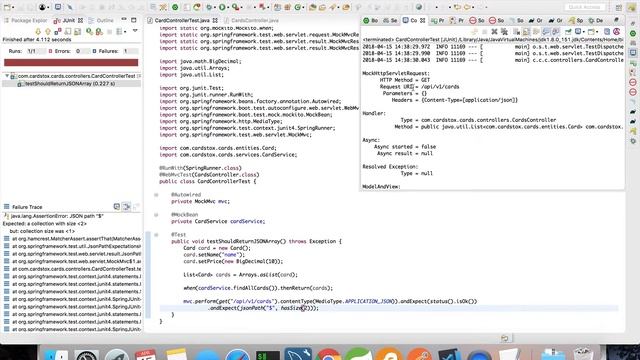The image size is (640, 360).
Task: Open perspective button in top-right toolbar
Action: [619, 8]
